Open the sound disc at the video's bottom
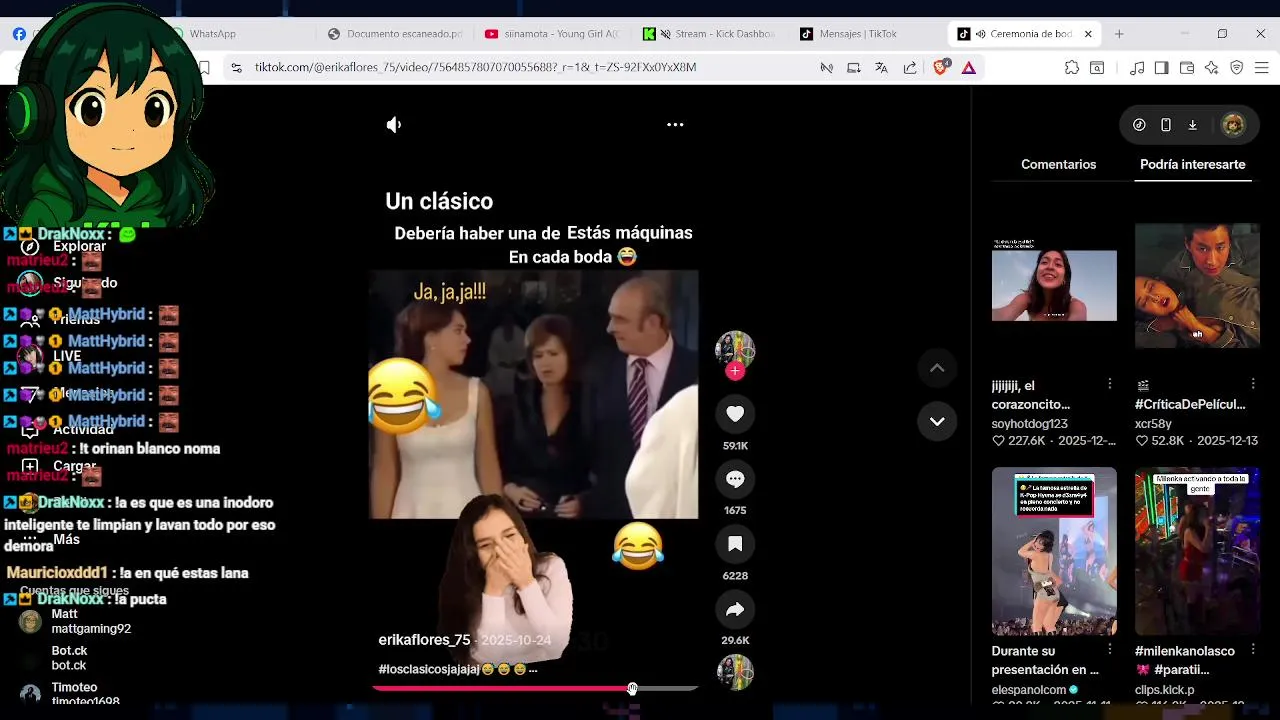This screenshot has width=1280, height=720. click(735, 672)
